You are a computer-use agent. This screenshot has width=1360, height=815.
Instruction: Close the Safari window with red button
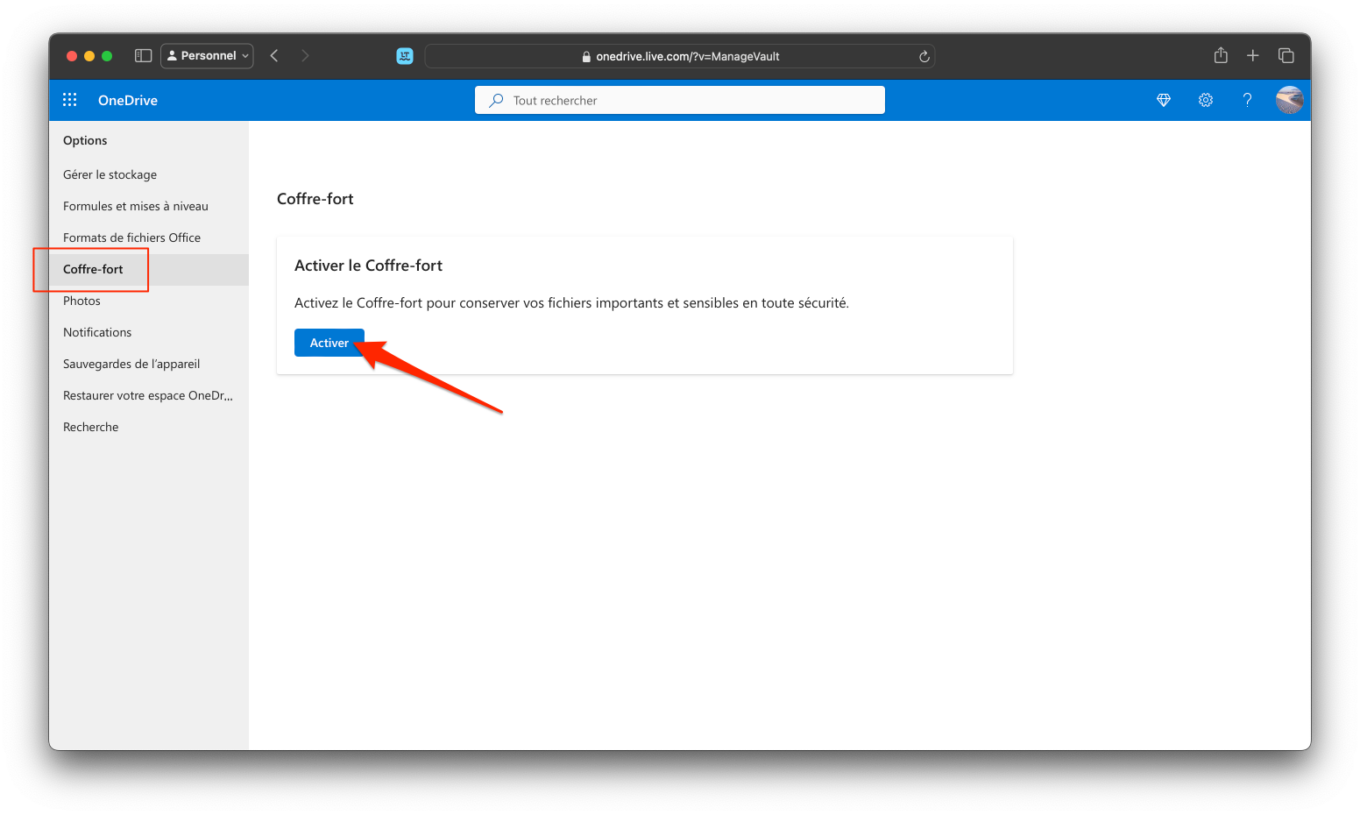pos(72,56)
